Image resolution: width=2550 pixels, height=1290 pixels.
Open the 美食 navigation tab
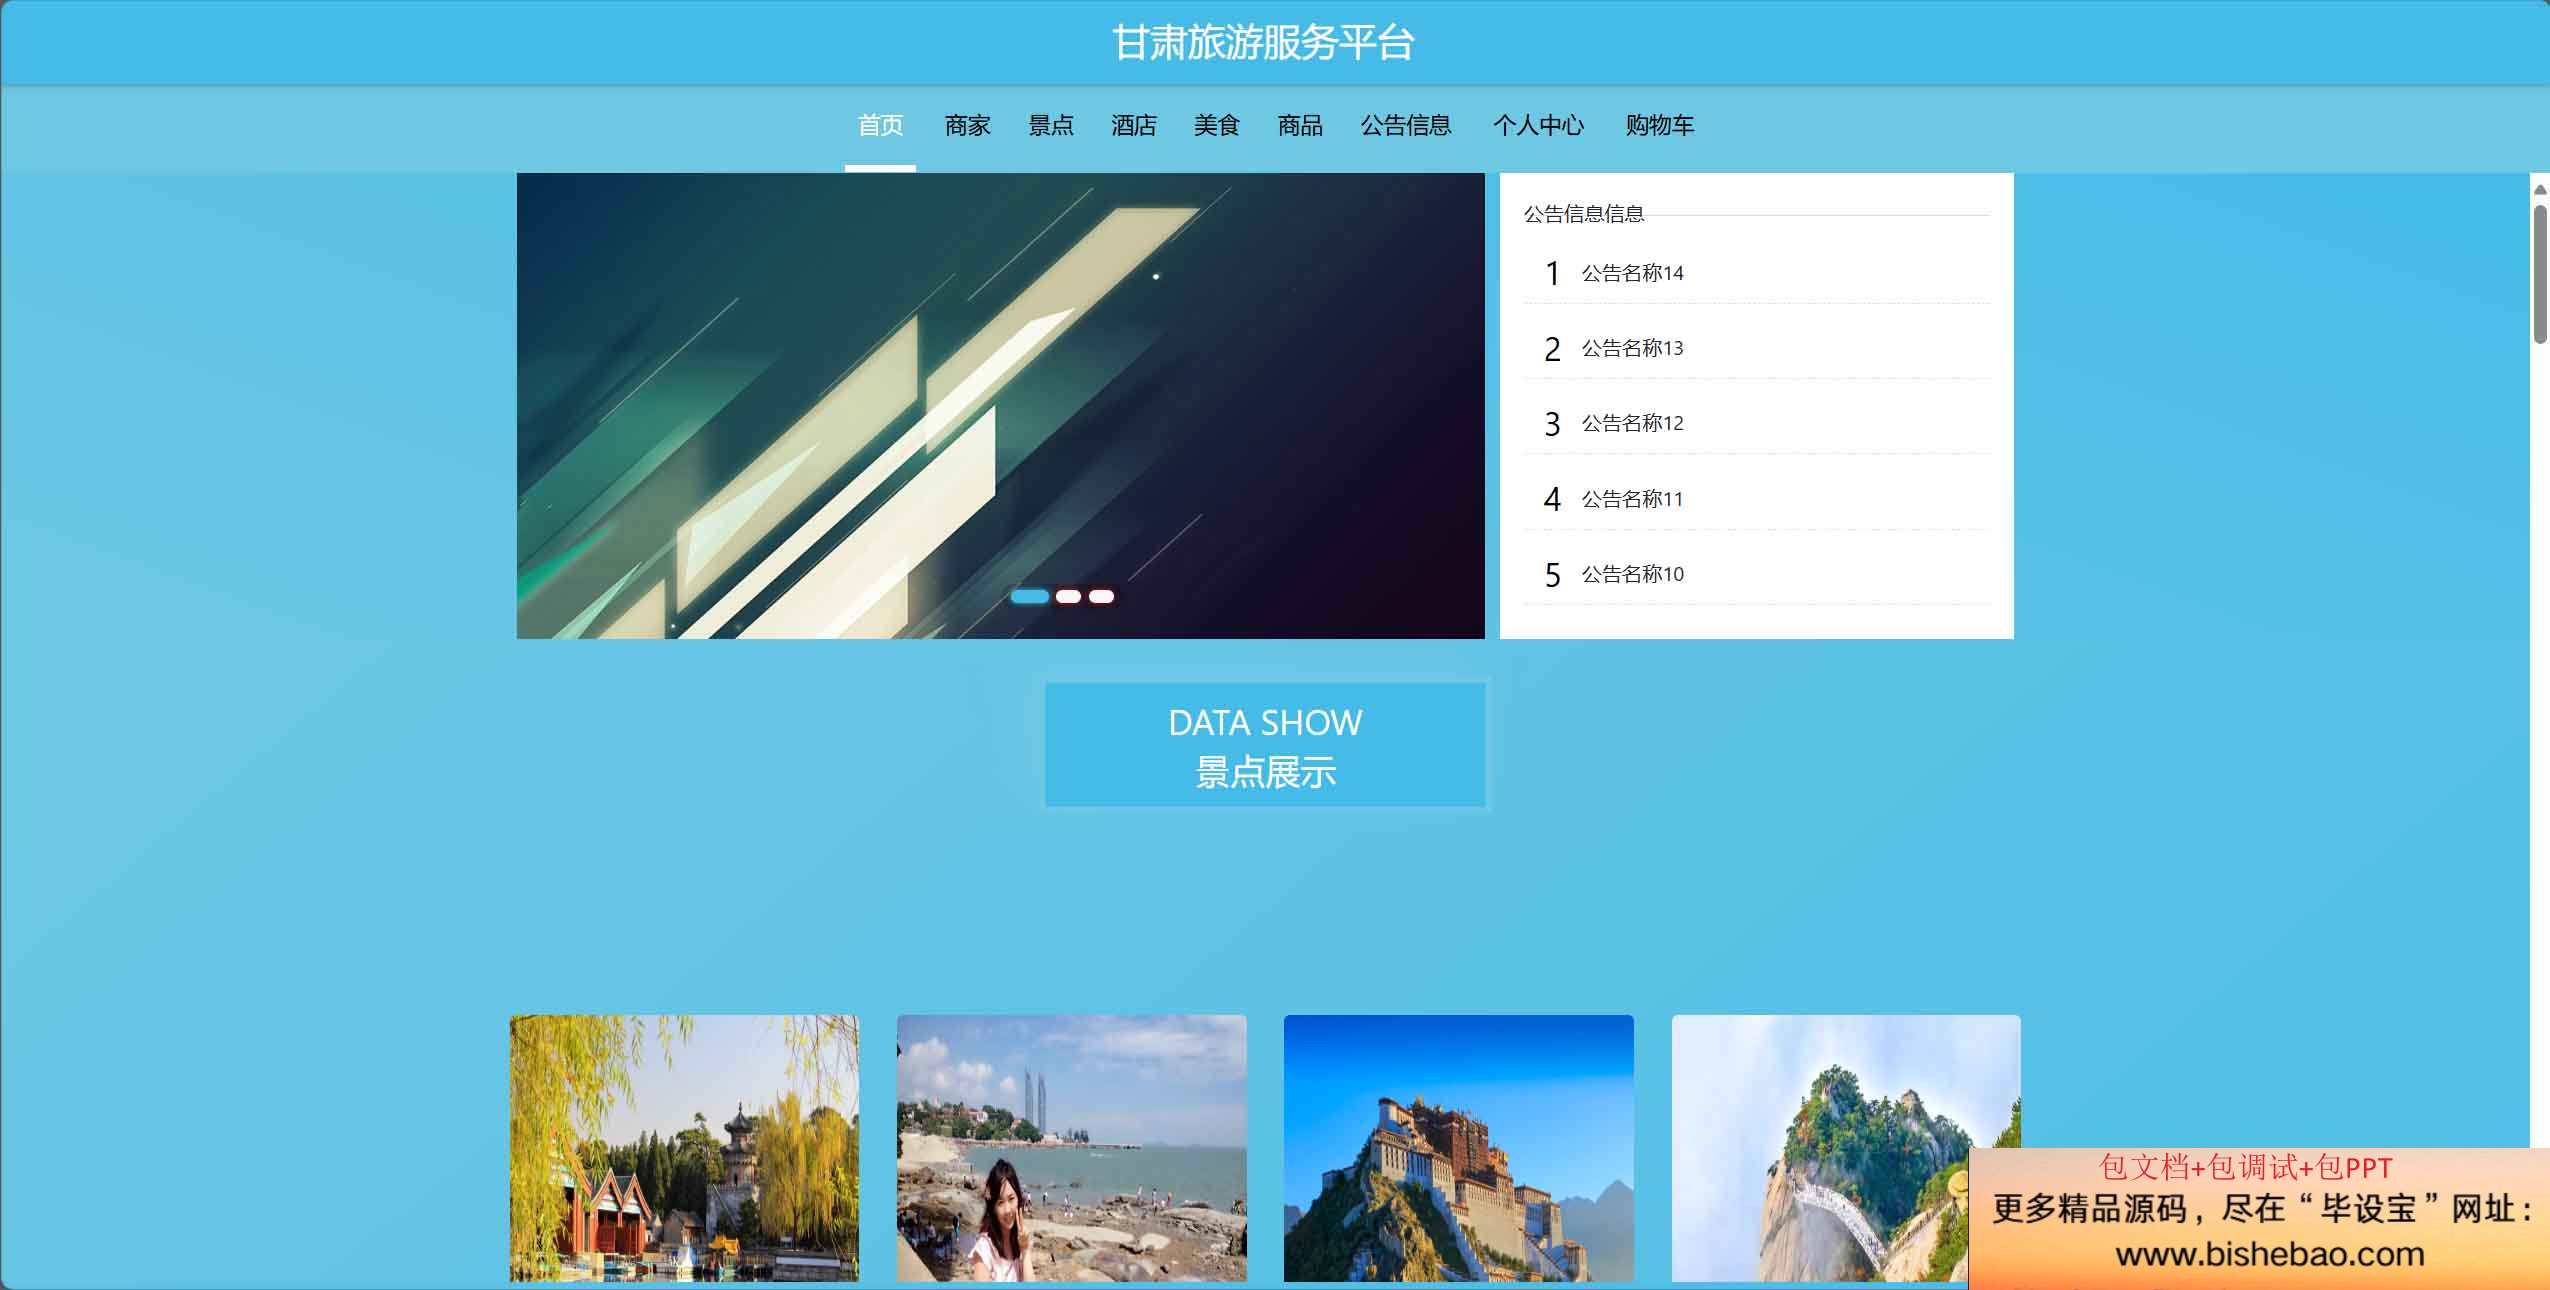point(1217,126)
